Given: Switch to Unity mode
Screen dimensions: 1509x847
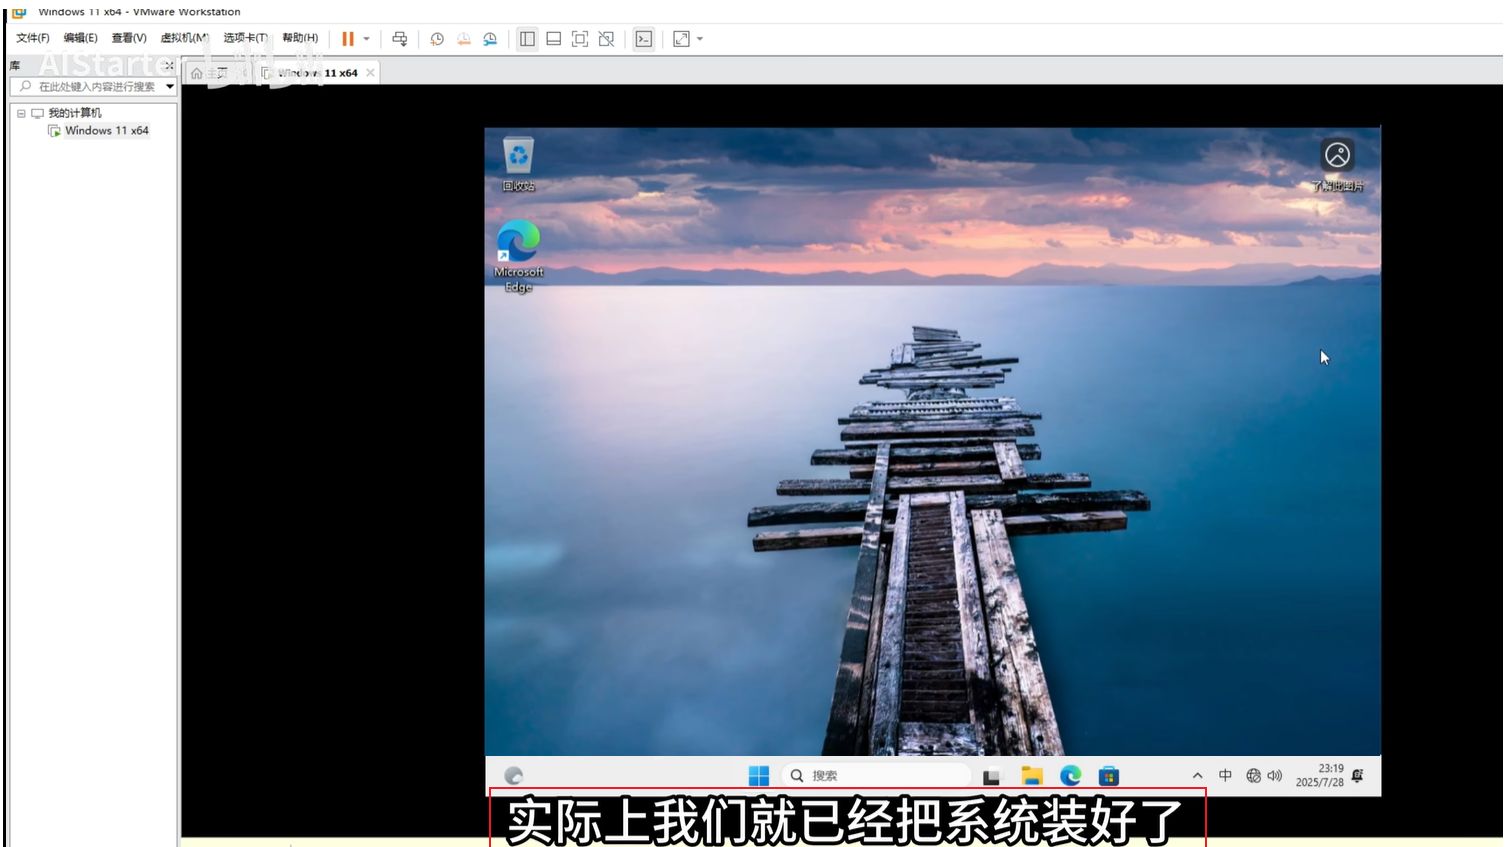Looking at the screenshot, I should 606,39.
